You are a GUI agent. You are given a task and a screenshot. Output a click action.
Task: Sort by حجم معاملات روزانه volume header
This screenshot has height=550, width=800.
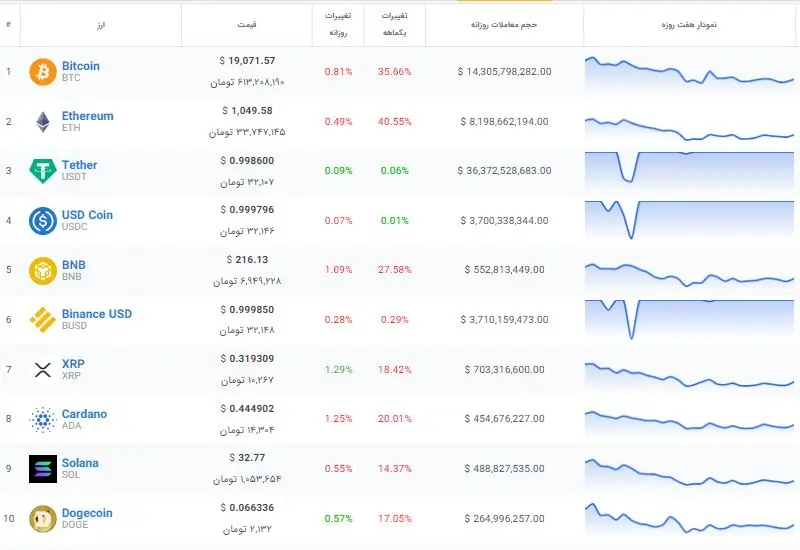click(504, 24)
